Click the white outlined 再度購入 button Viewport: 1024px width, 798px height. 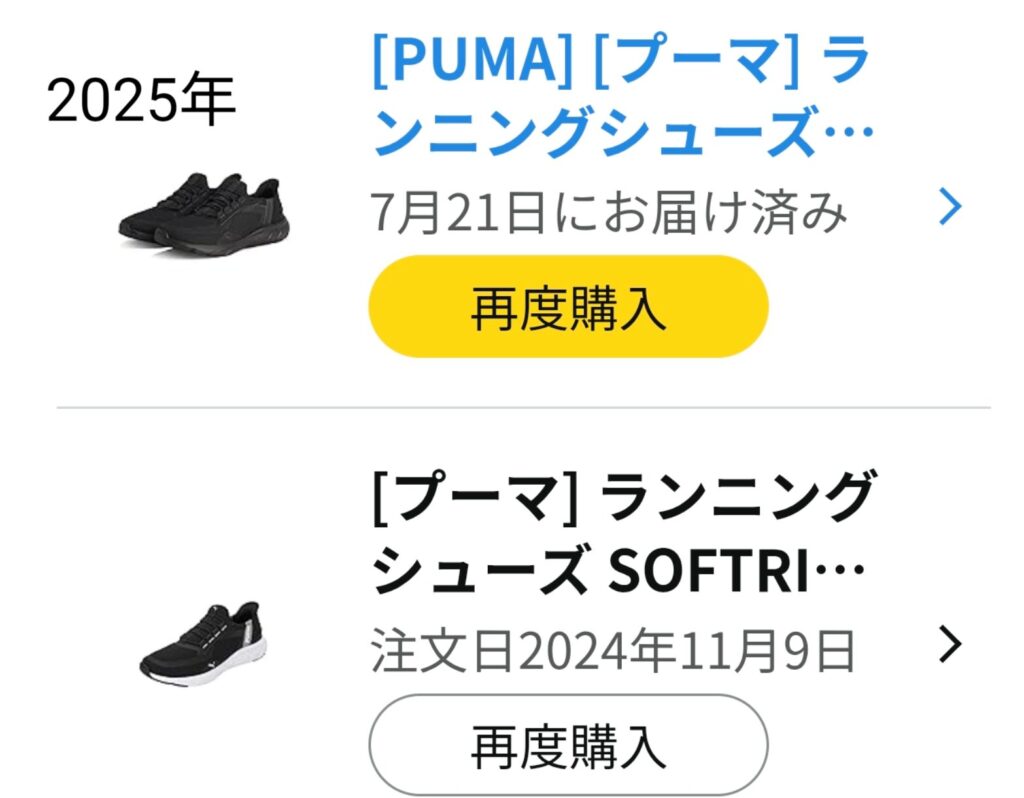tap(568, 745)
